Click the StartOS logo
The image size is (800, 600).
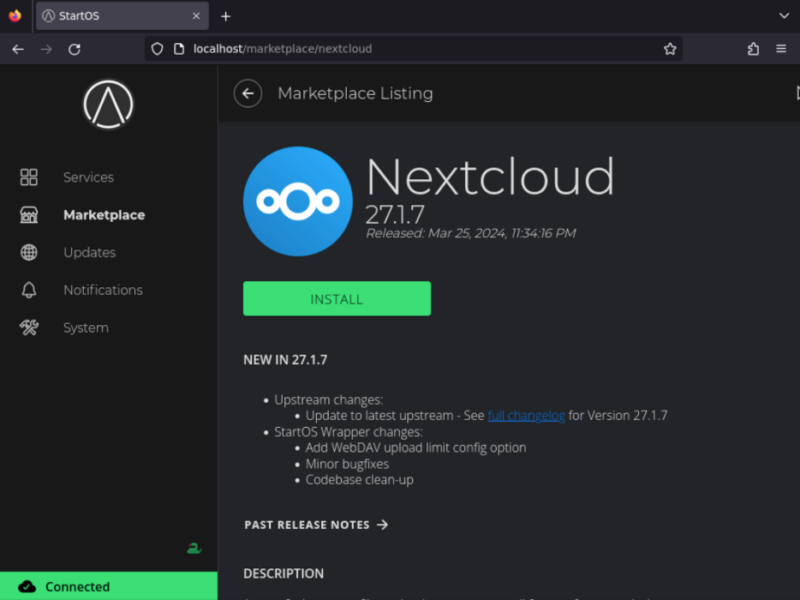tap(107, 104)
